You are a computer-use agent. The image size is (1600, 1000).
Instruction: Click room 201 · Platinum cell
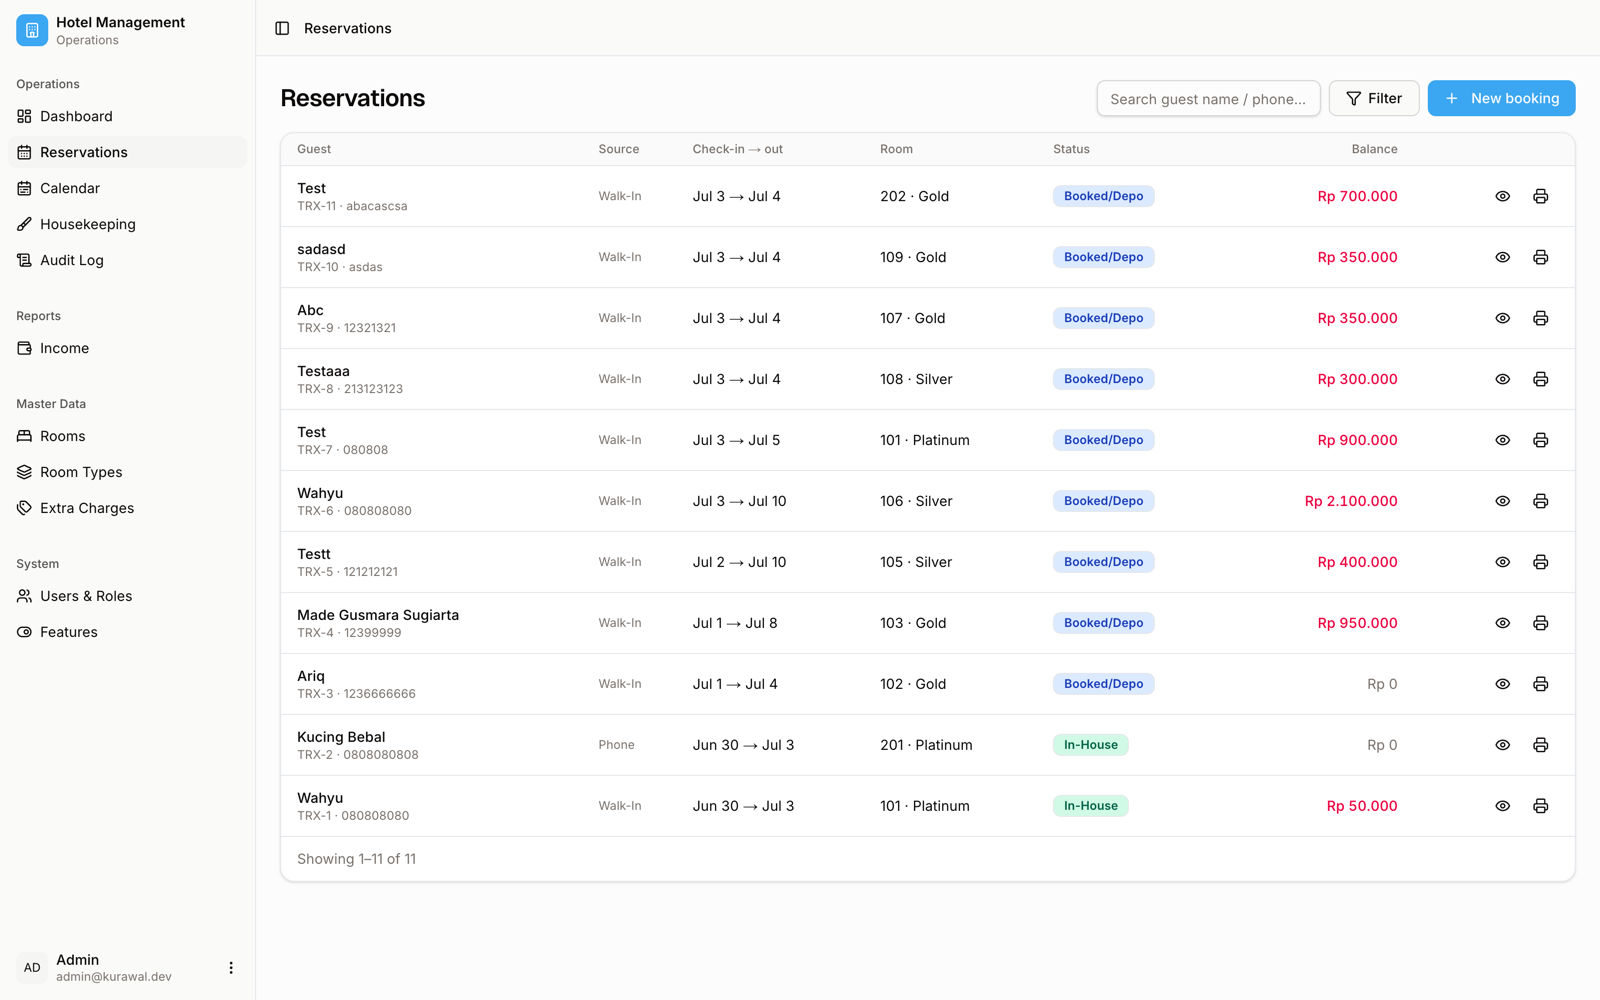tap(926, 745)
